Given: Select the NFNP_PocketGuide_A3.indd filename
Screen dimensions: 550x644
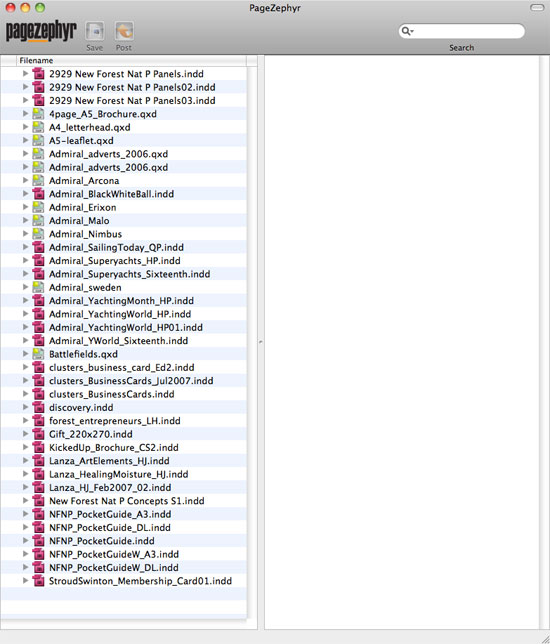Looking at the screenshot, I should point(110,514).
